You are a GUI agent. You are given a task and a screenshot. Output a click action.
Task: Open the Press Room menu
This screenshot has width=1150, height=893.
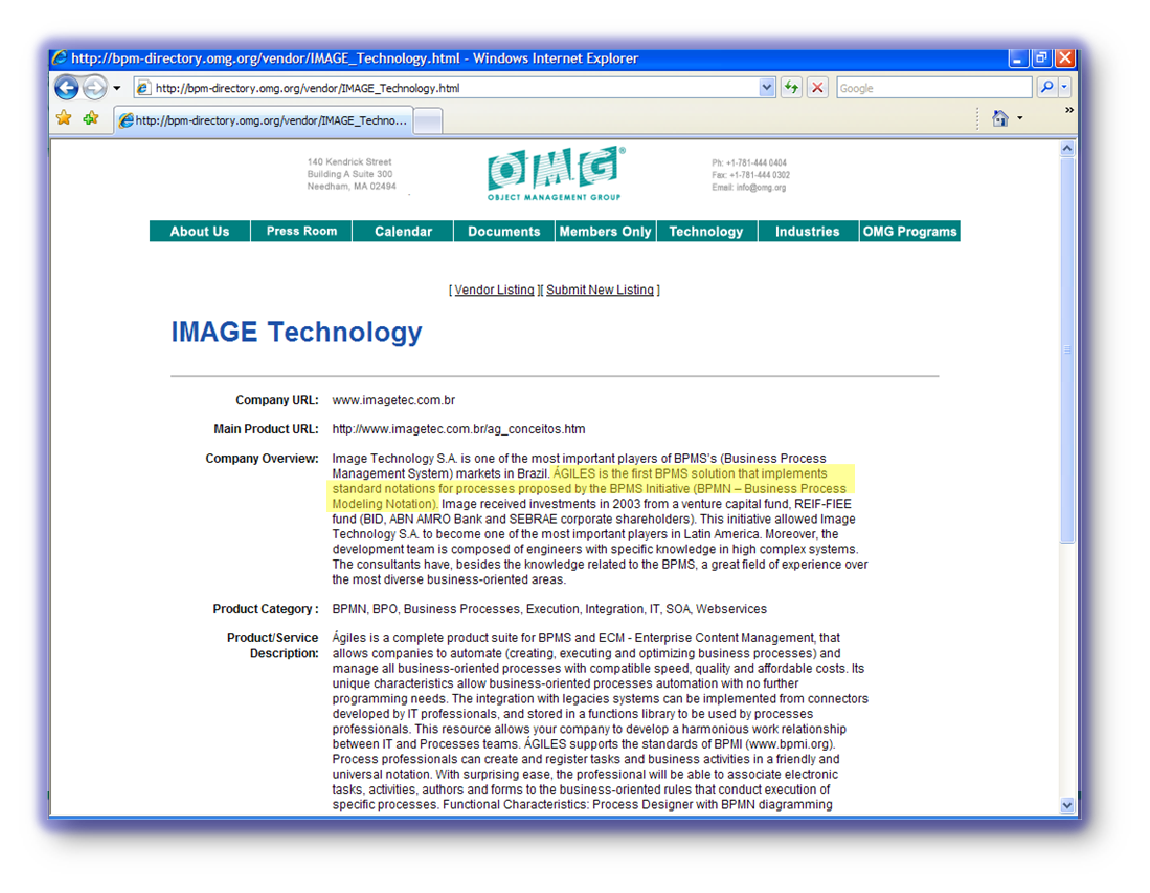301,231
